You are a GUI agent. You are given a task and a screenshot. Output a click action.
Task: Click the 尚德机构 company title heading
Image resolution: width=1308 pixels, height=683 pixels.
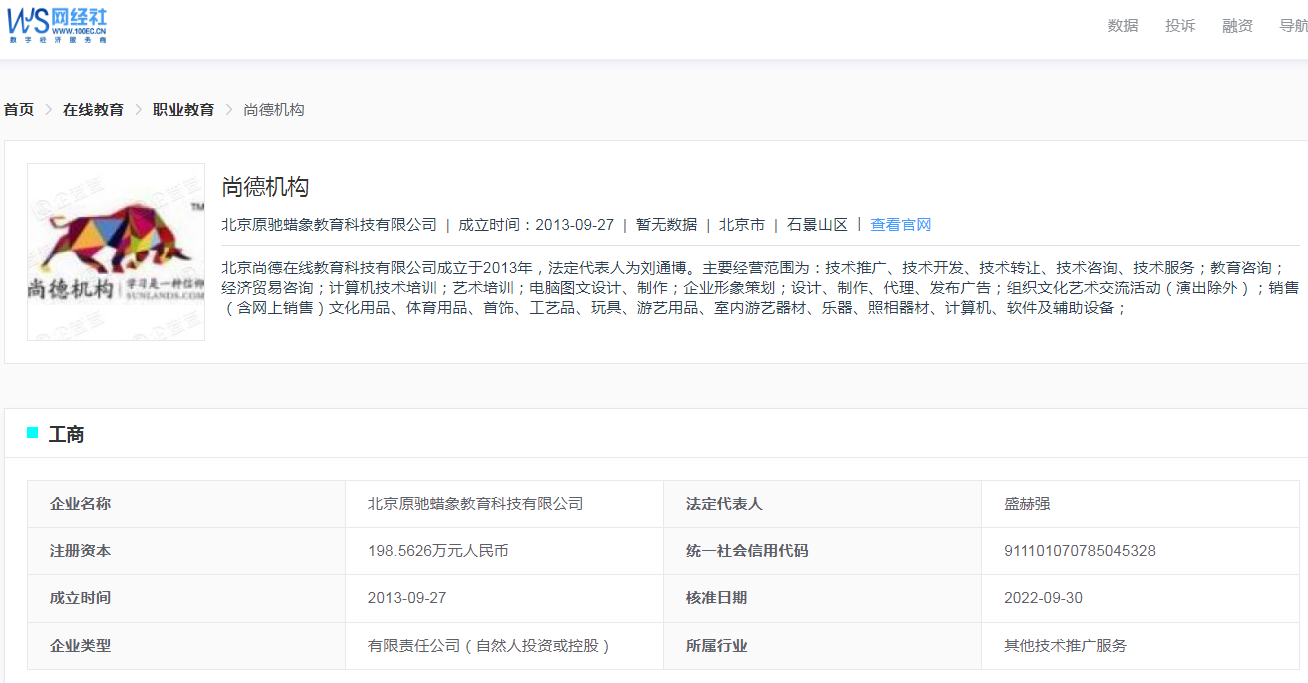(265, 187)
